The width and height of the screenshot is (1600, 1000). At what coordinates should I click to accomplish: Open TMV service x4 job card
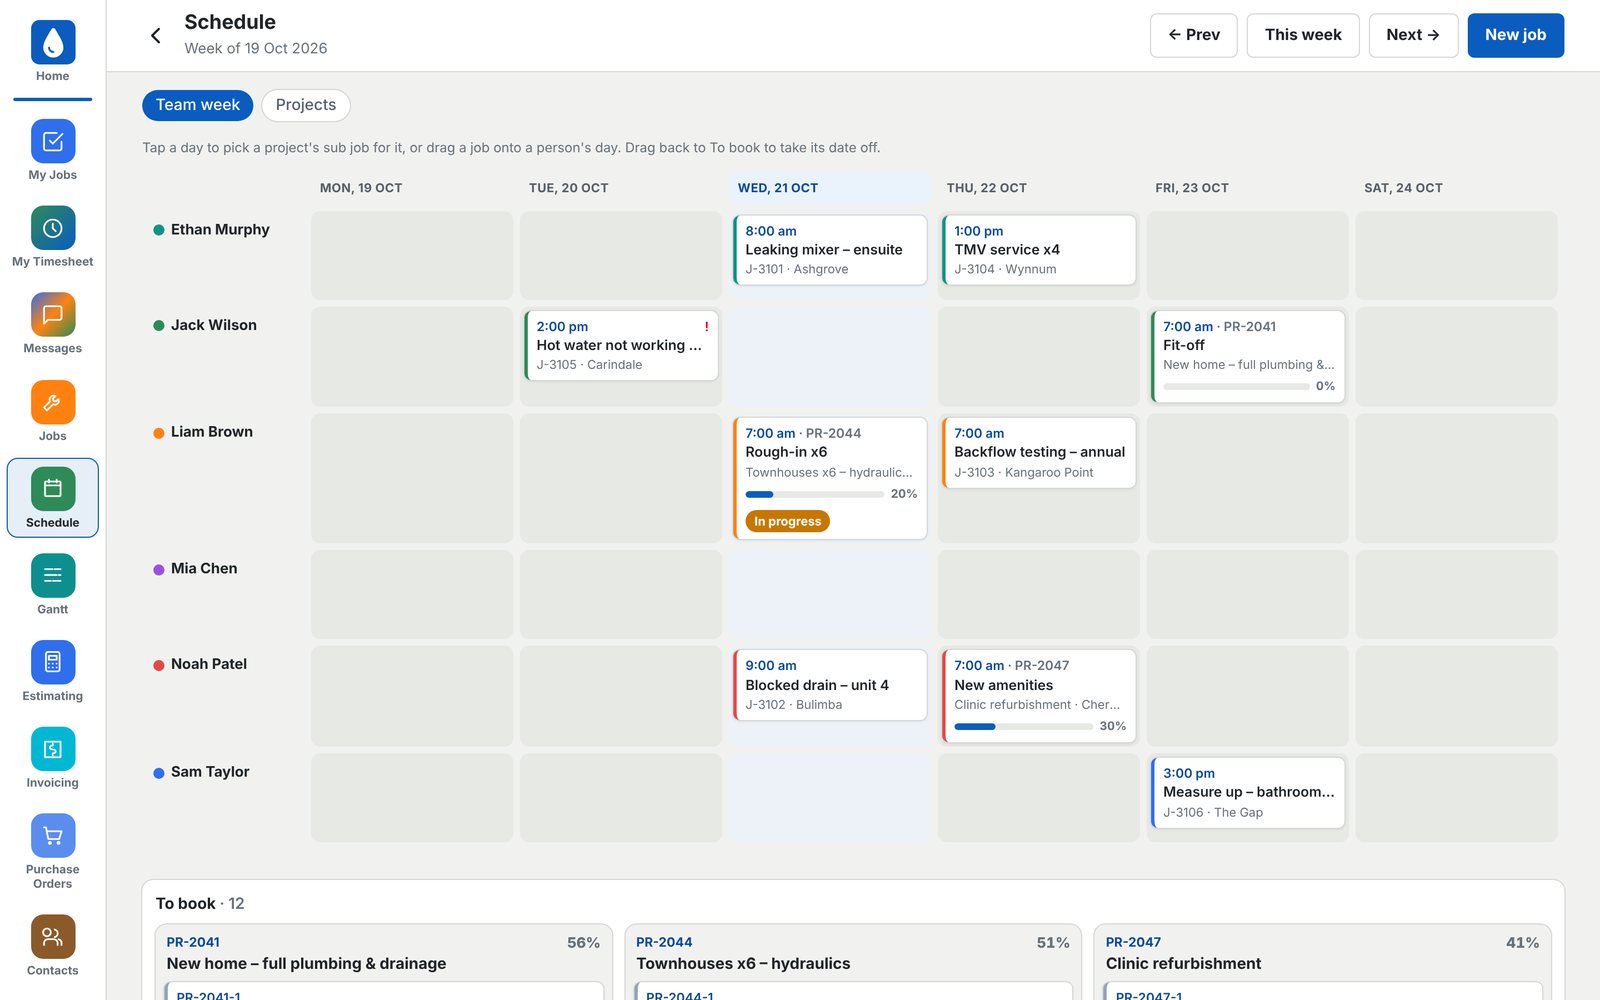point(1039,250)
